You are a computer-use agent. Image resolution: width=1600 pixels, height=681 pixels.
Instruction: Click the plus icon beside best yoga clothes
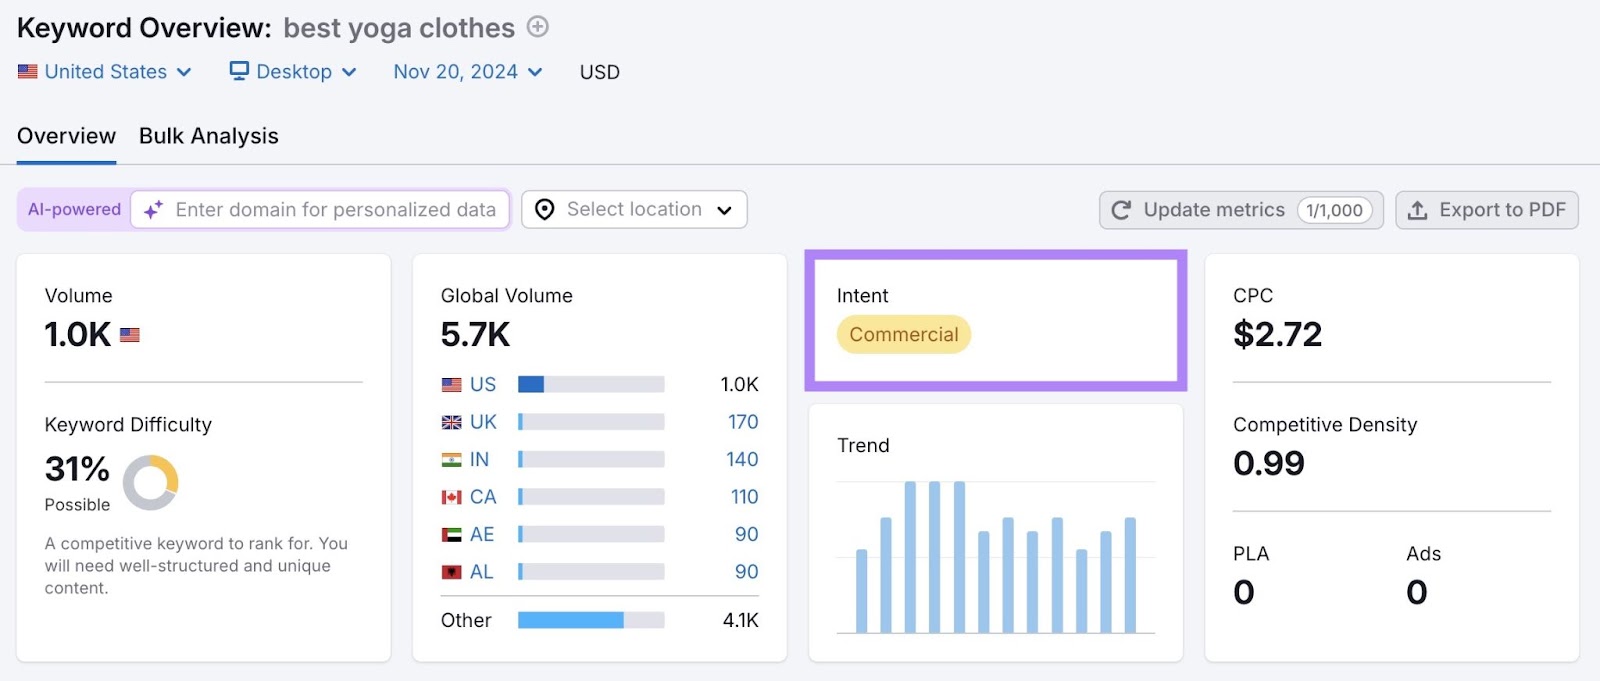click(538, 27)
